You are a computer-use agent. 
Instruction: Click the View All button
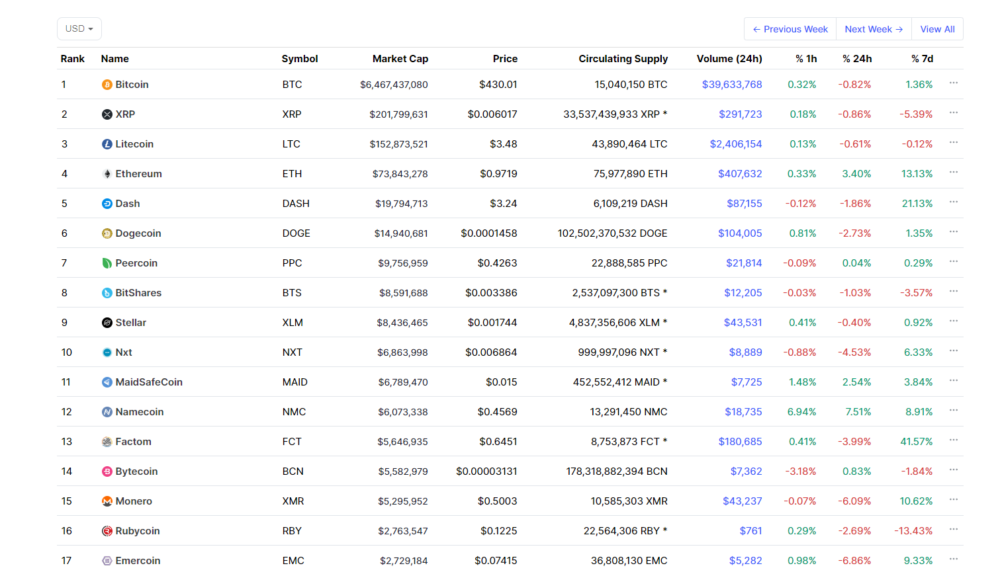tap(938, 29)
